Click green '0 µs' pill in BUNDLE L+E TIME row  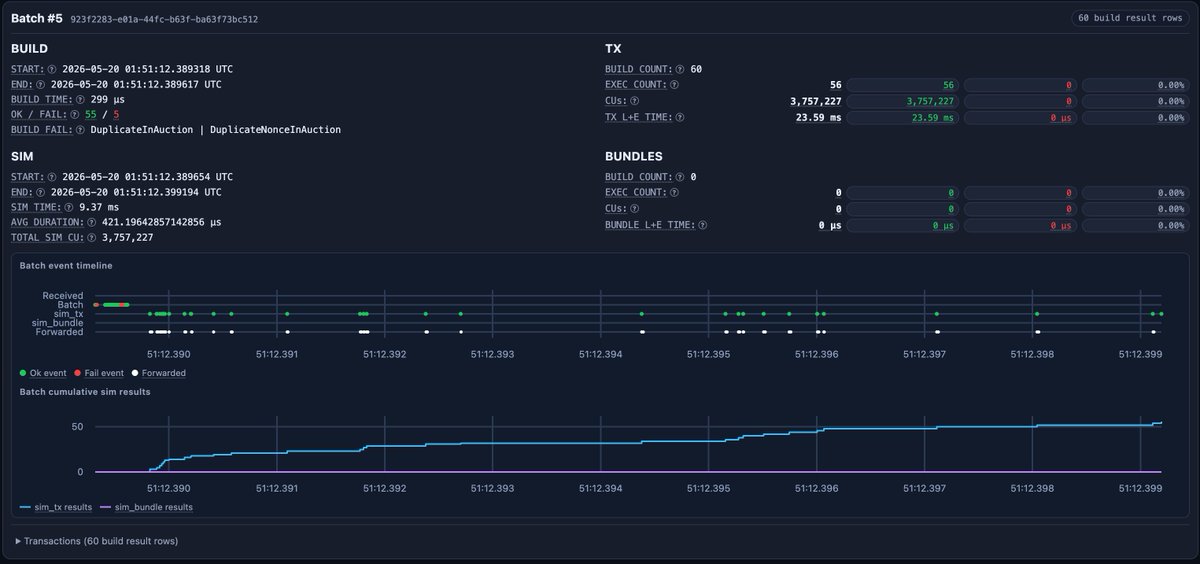(903, 224)
